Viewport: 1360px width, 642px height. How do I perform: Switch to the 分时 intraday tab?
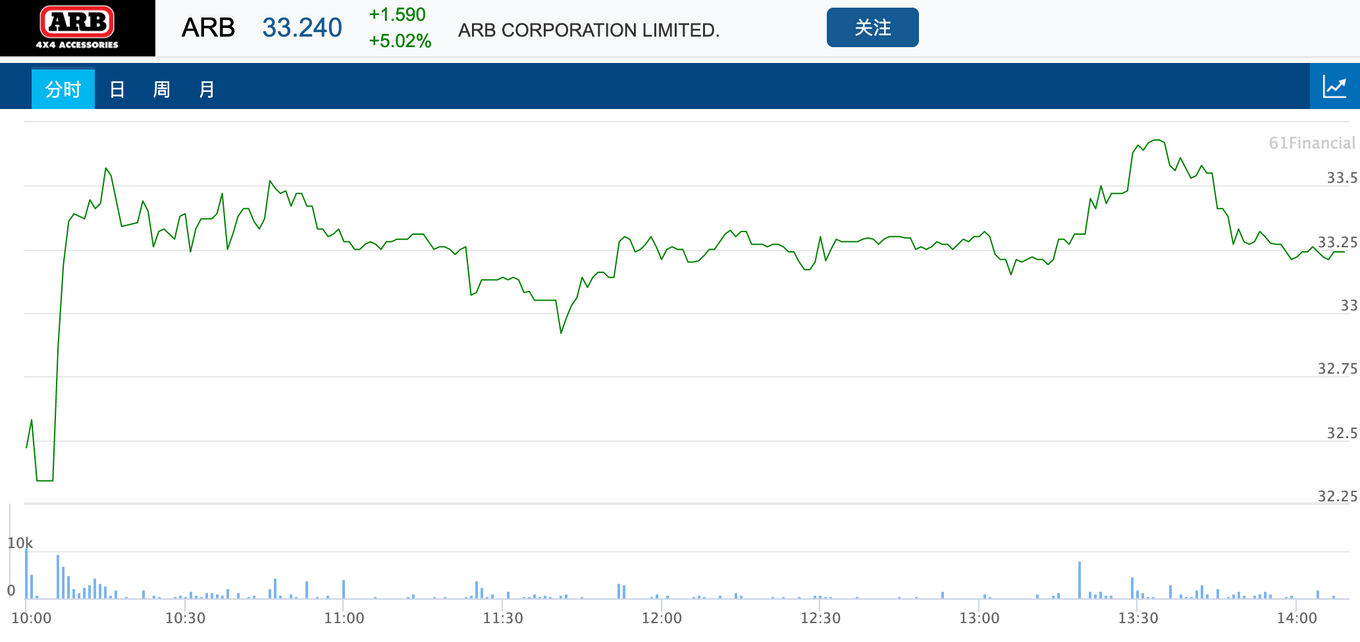[x=63, y=89]
